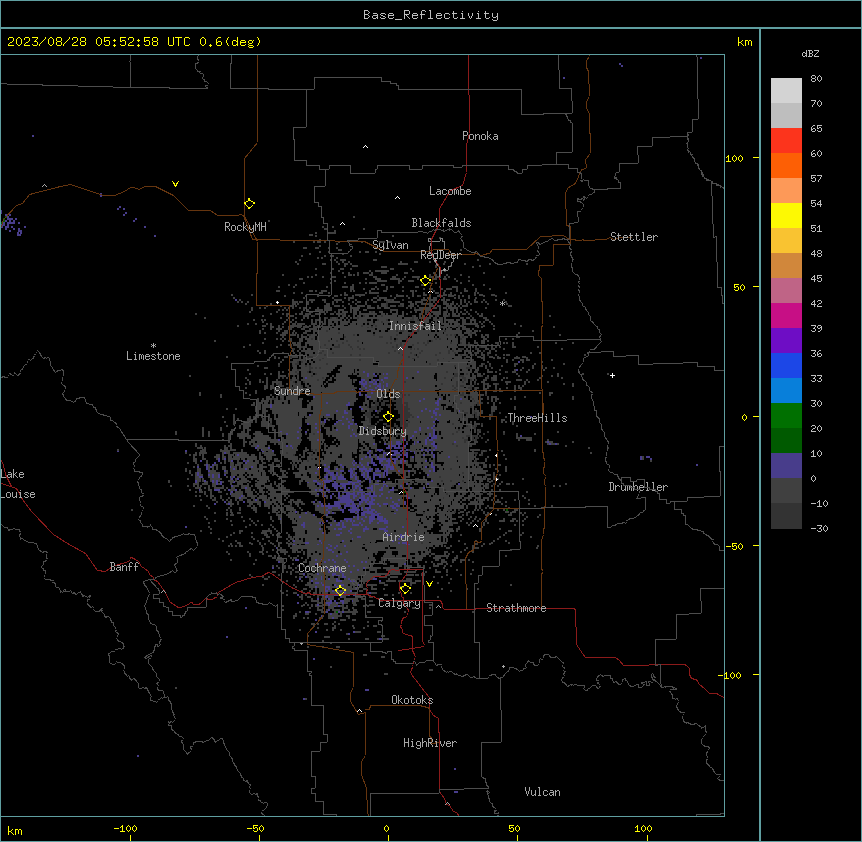Click the 100 km right axis tick label
This screenshot has height=842, width=862.
pyautogui.click(x=734, y=158)
